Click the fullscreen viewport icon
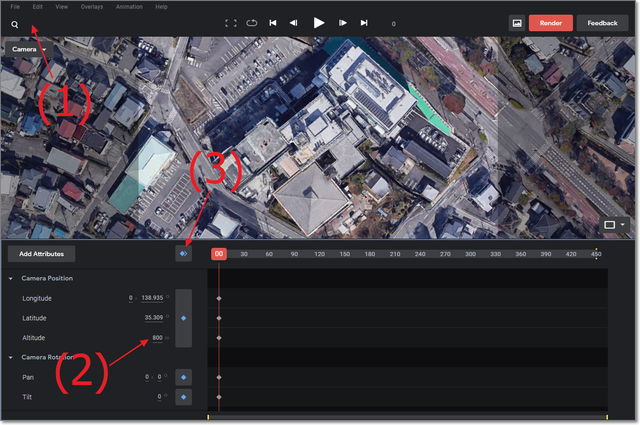 (230, 23)
